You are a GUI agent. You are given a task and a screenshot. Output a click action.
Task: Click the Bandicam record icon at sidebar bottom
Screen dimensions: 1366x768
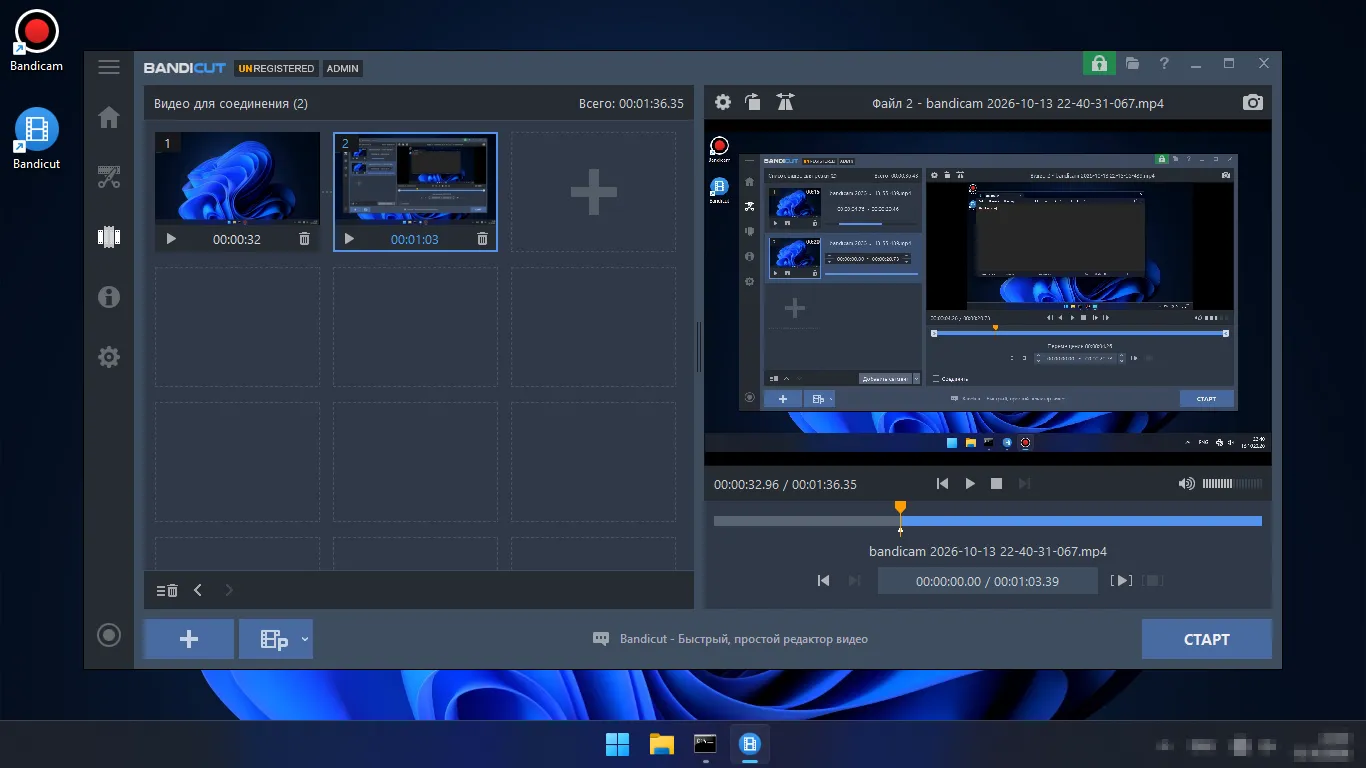point(109,635)
